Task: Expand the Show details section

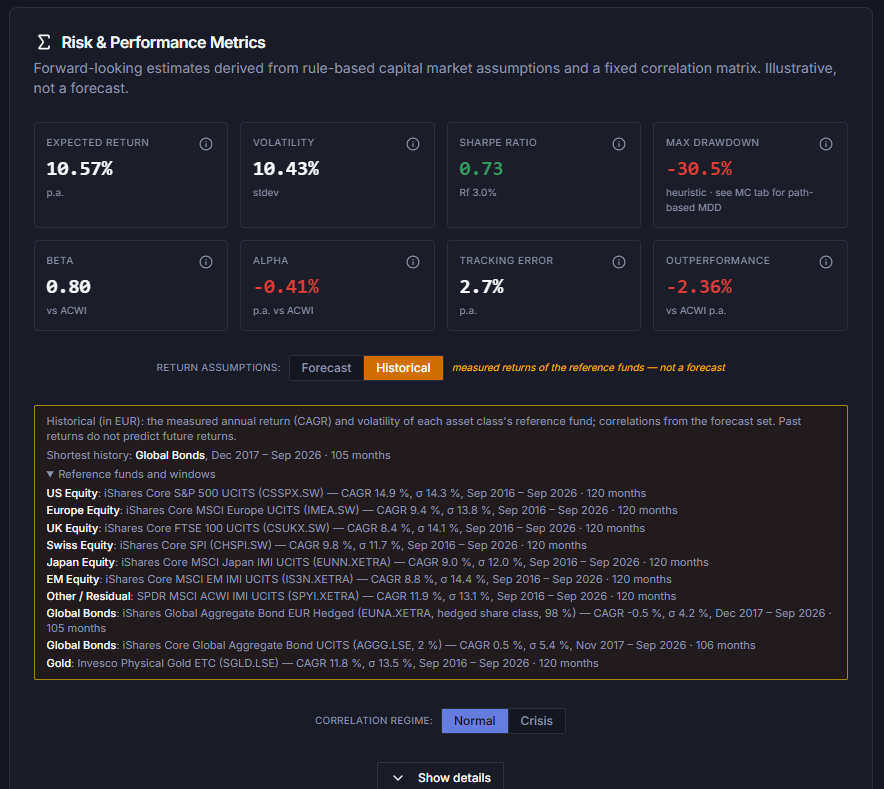Action: coord(440,777)
